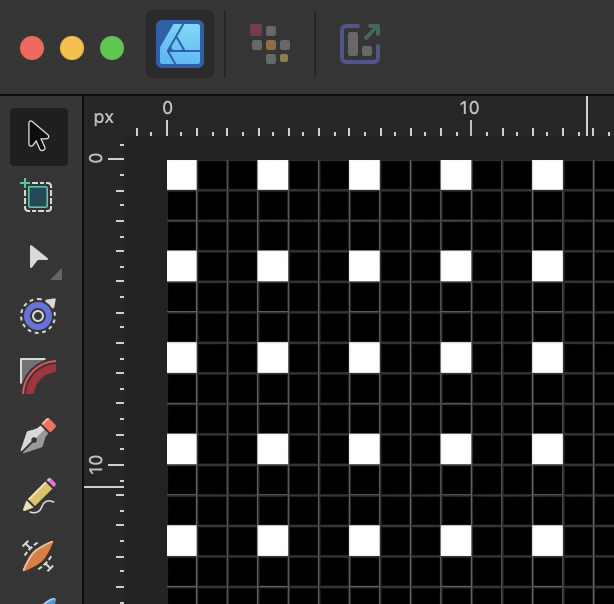Open the Node tool flyout triangle
The width and height of the screenshot is (614, 604).
pos(57,275)
